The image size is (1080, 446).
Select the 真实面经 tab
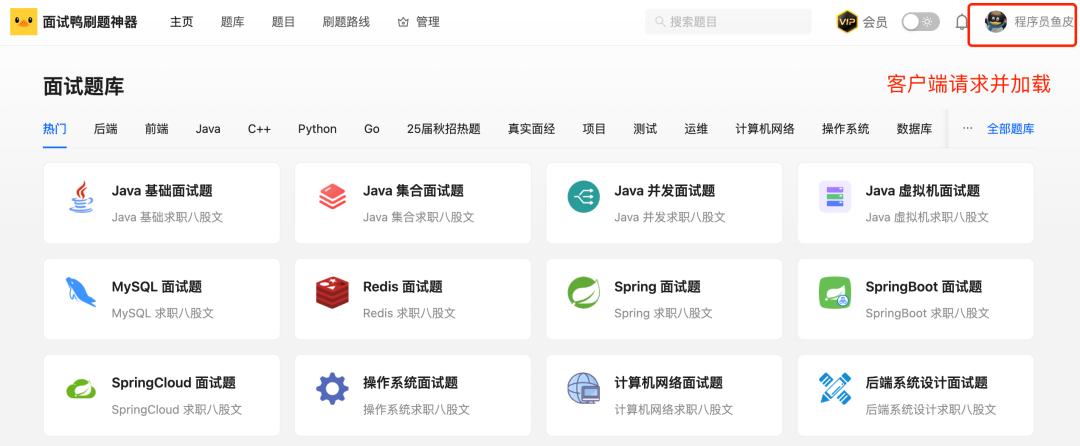(532, 129)
